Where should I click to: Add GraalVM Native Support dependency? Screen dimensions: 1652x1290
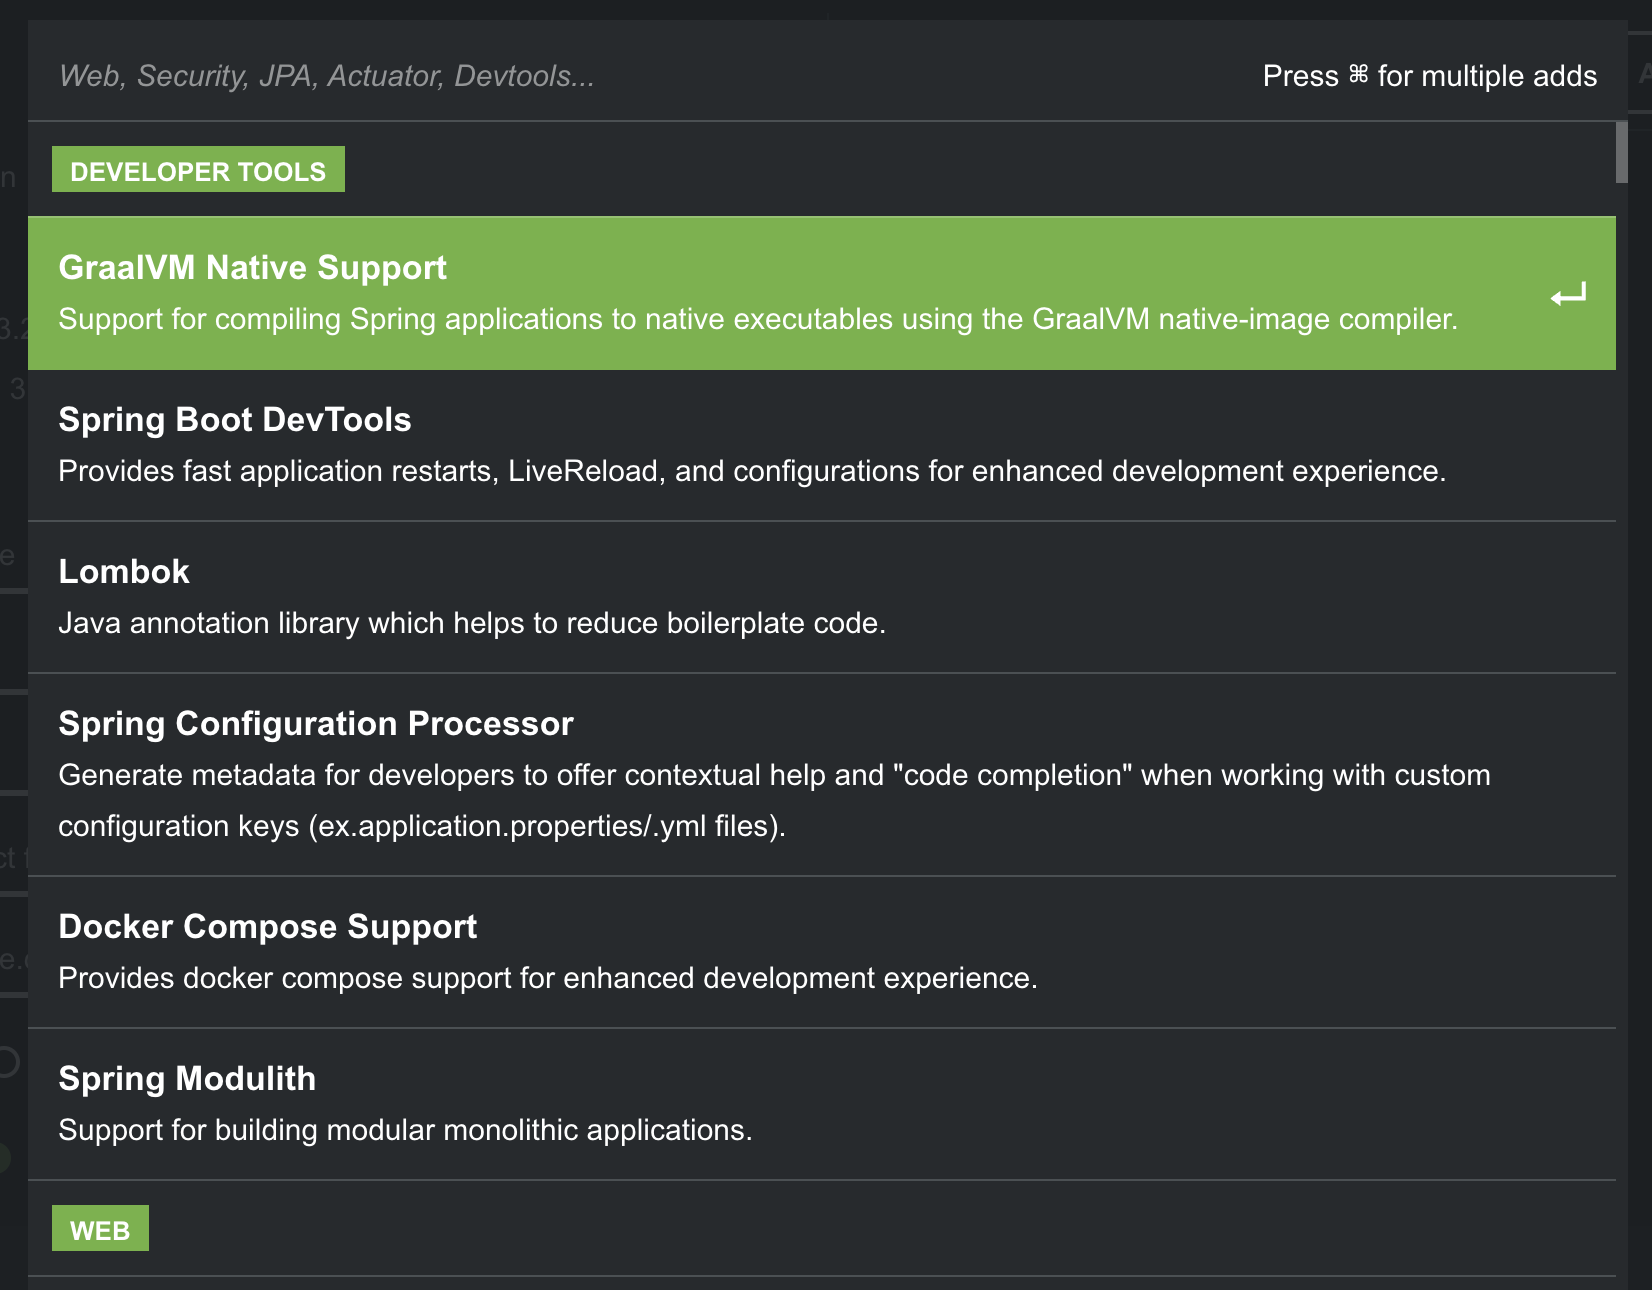(x=252, y=268)
